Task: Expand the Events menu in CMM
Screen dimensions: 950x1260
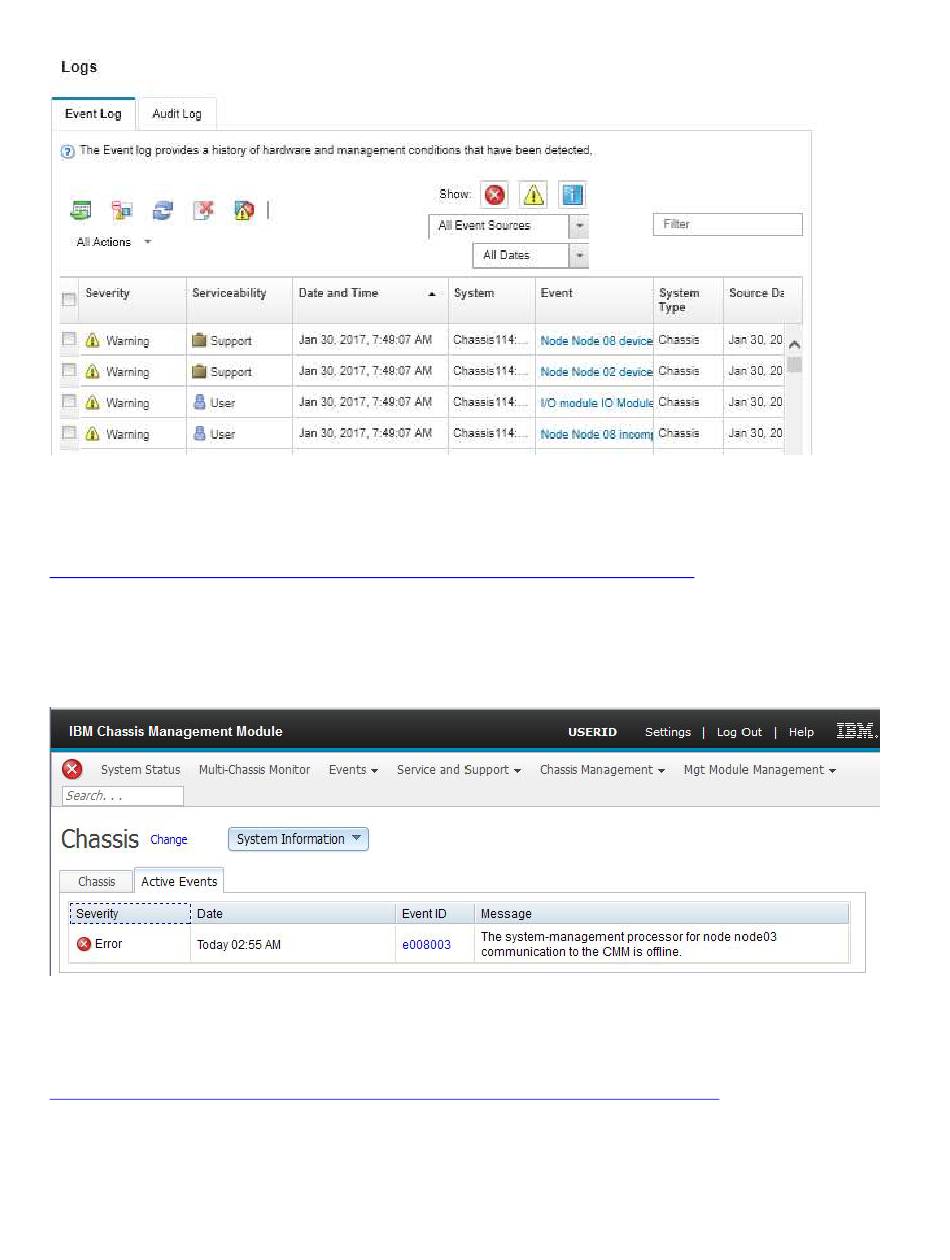Action: (x=353, y=770)
